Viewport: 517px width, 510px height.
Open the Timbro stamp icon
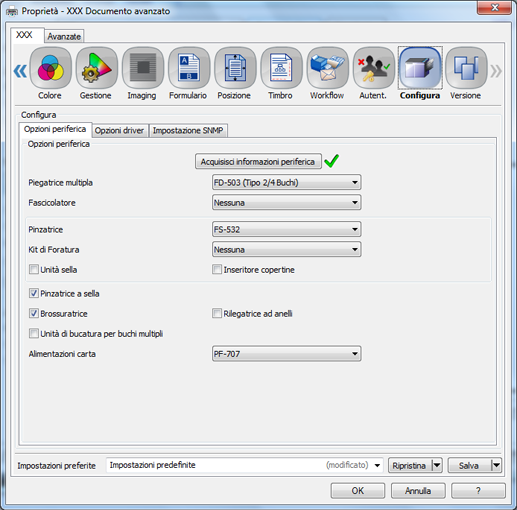[x=281, y=68]
